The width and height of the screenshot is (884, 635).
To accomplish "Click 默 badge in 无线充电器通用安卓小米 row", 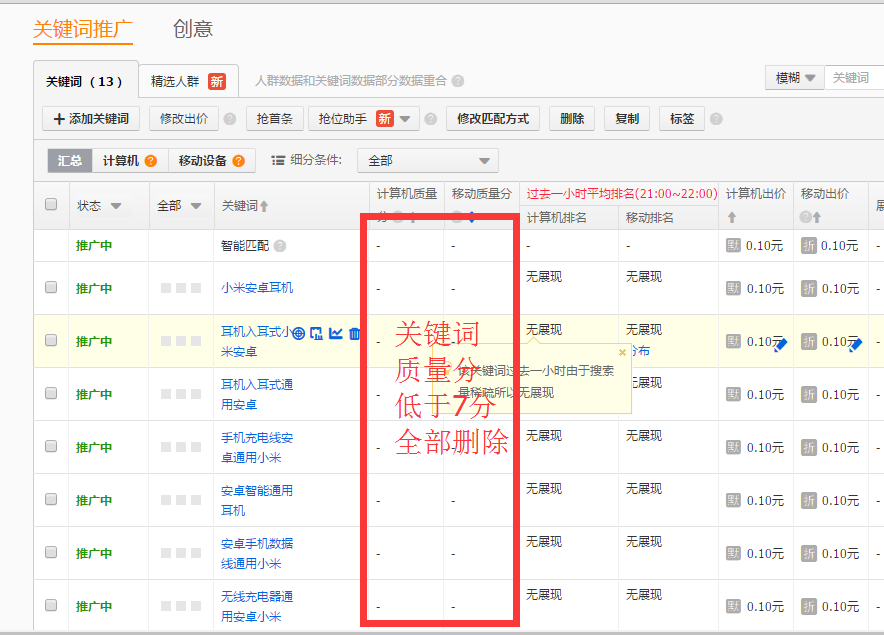I will tap(733, 606).
